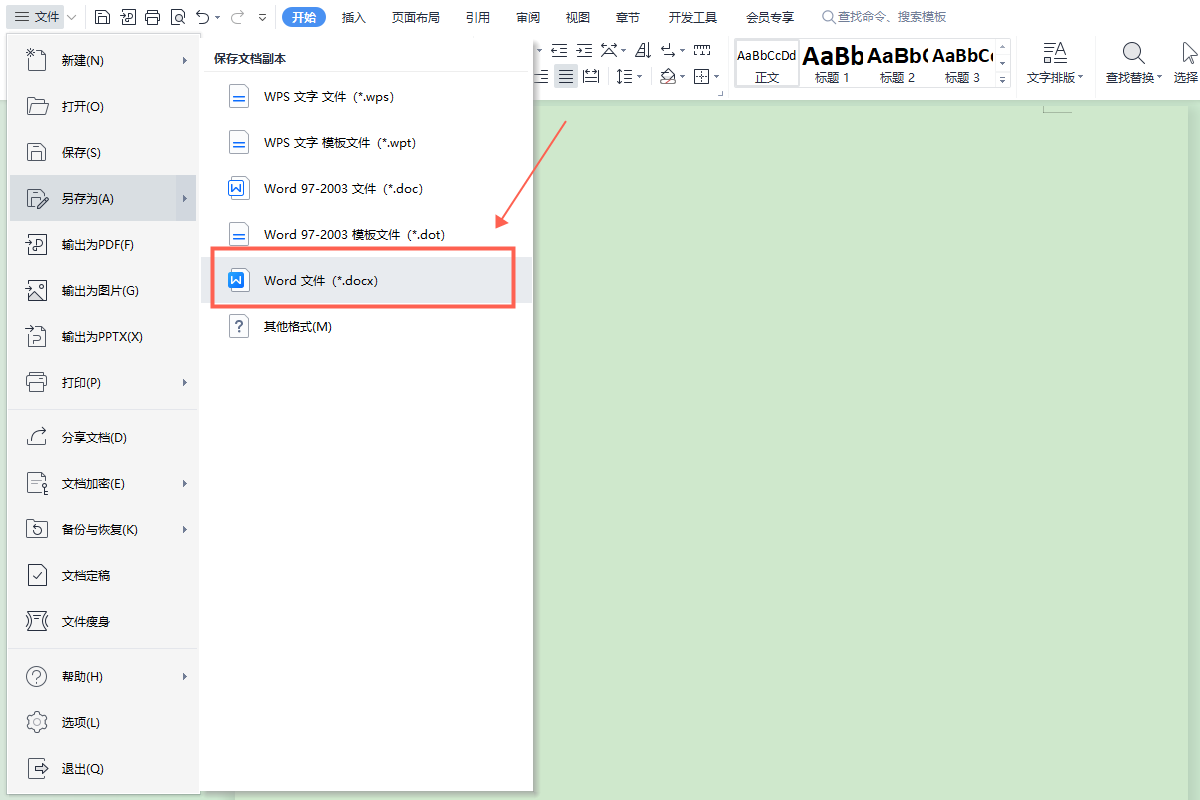Open the 审阅 ribbon tab
Image resolution: width=1200 pixels, height=800 pixels.
pos(528,17)
